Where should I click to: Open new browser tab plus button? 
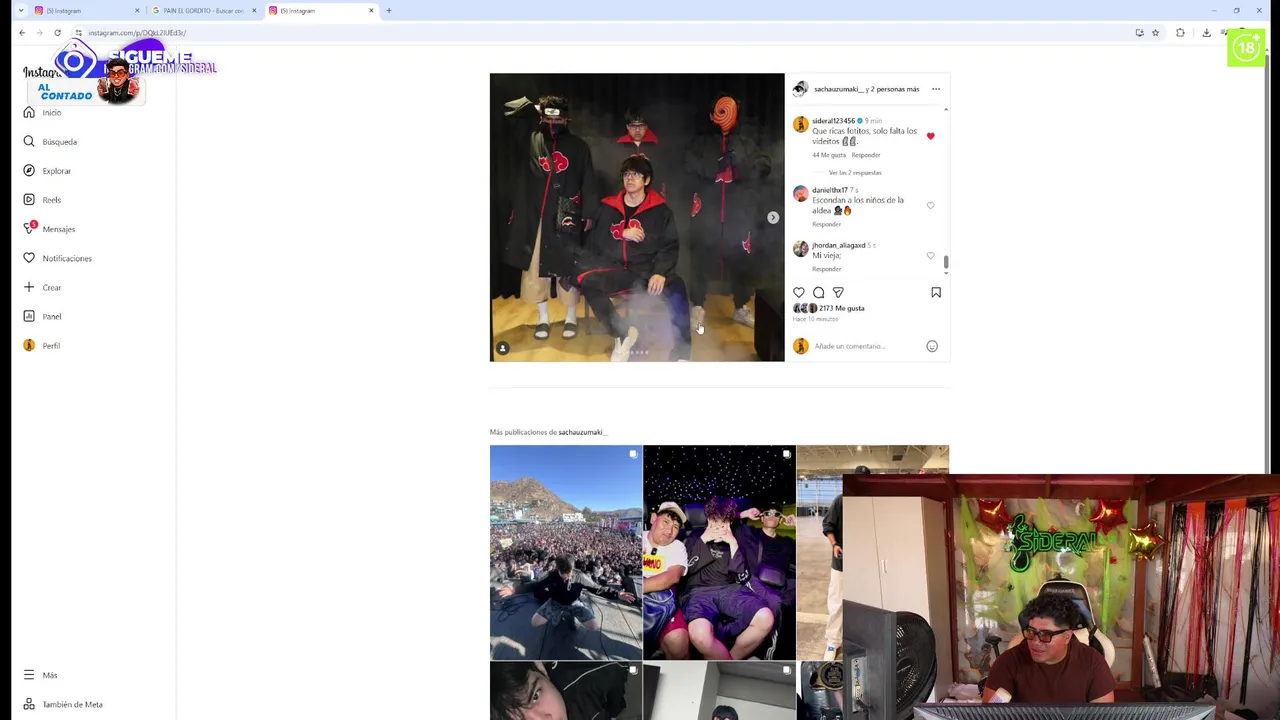point(389,10)
